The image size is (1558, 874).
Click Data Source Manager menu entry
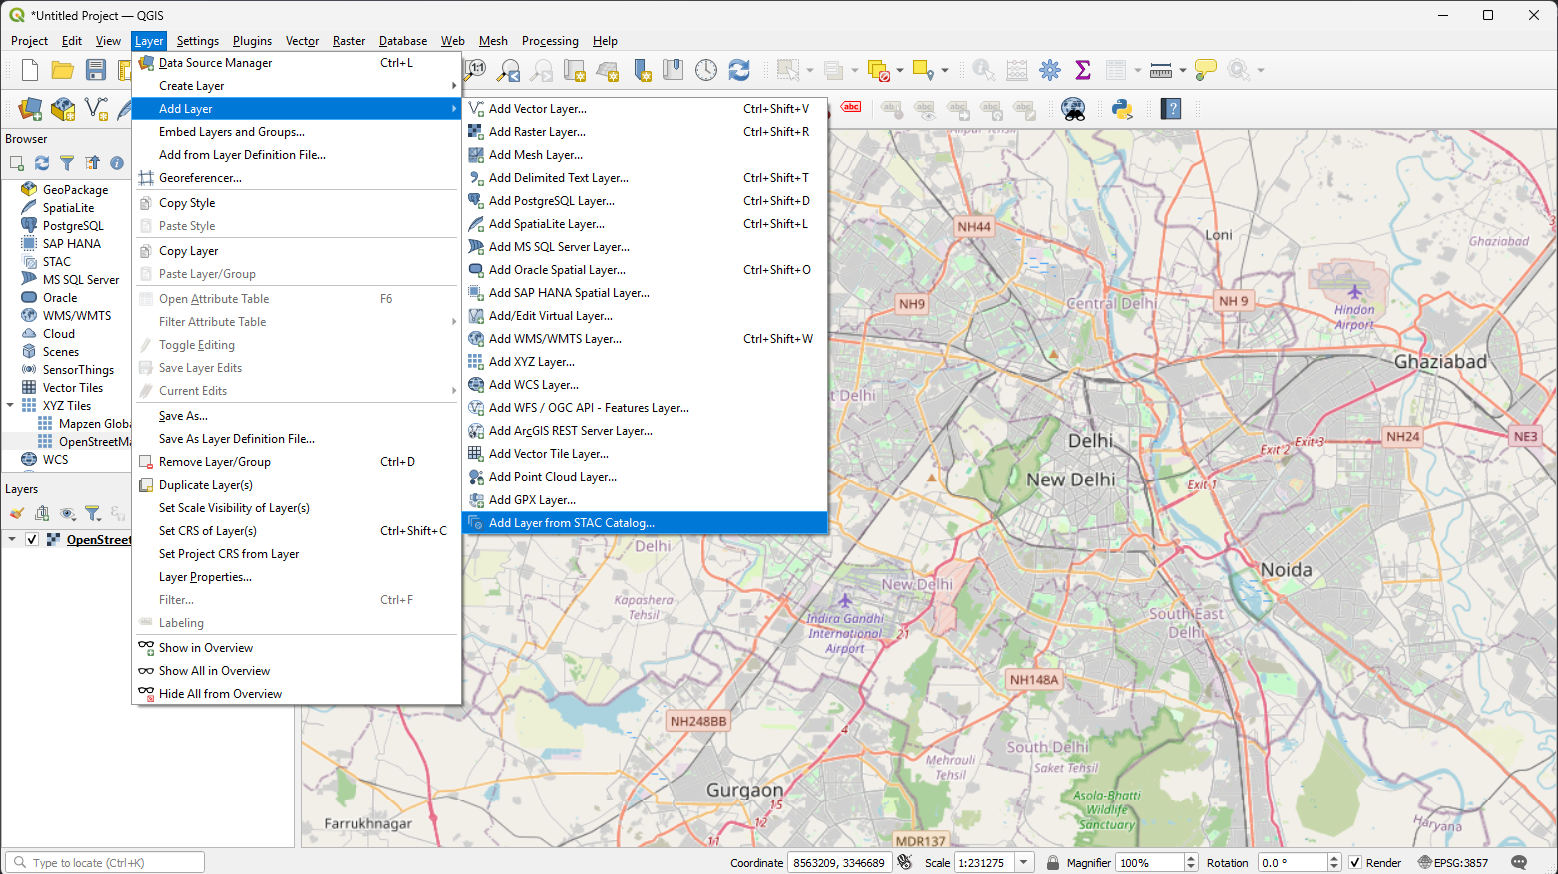(297, 63)
